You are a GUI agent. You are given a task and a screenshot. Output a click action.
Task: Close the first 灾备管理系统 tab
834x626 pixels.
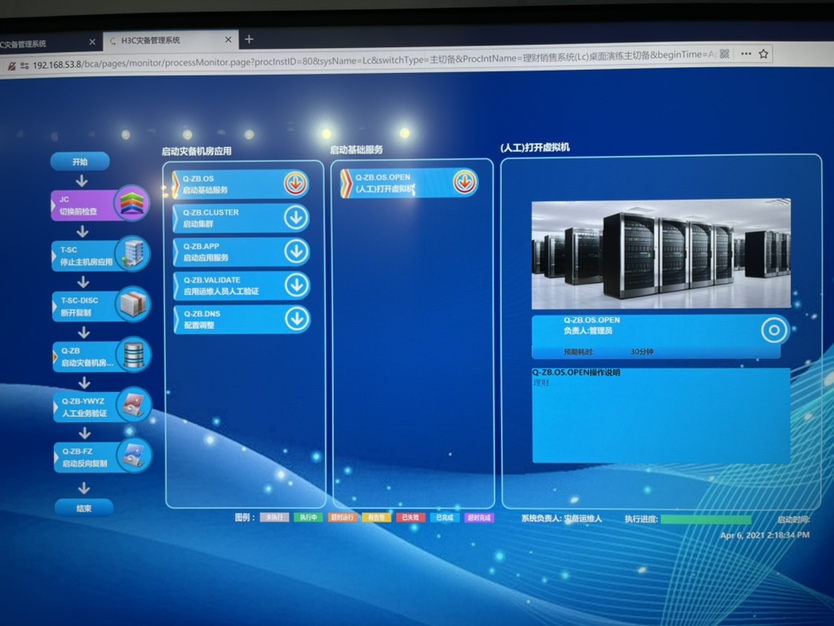93,41
